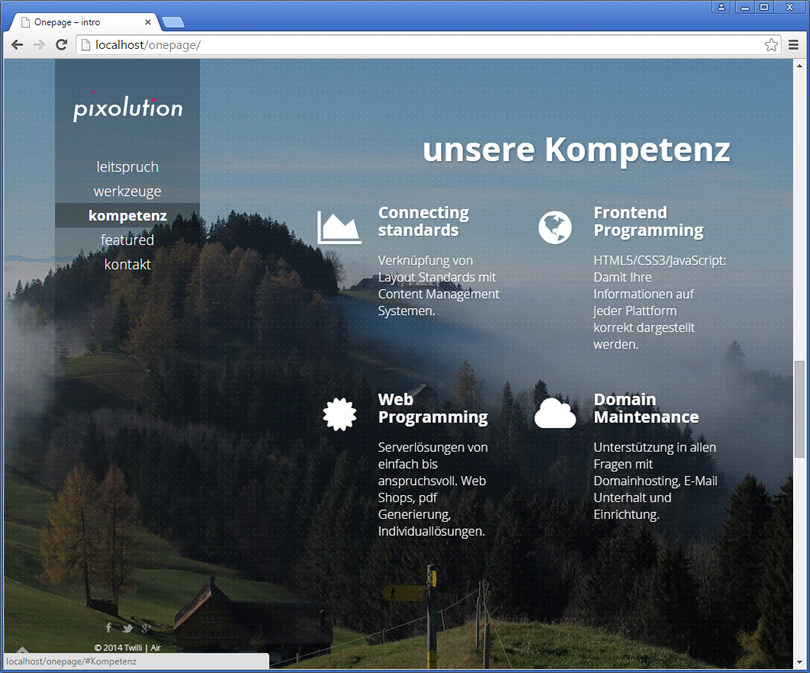Select werkzeuge in the sidebar navigation

point(127,191)
